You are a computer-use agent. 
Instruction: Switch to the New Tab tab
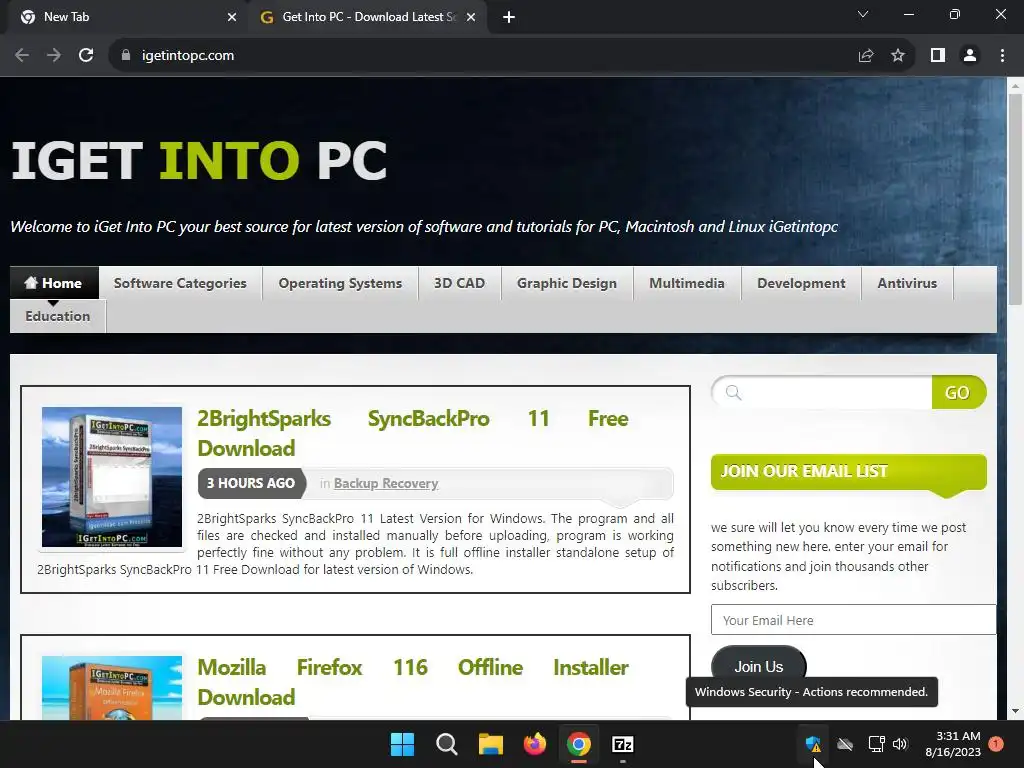[124, 17]
